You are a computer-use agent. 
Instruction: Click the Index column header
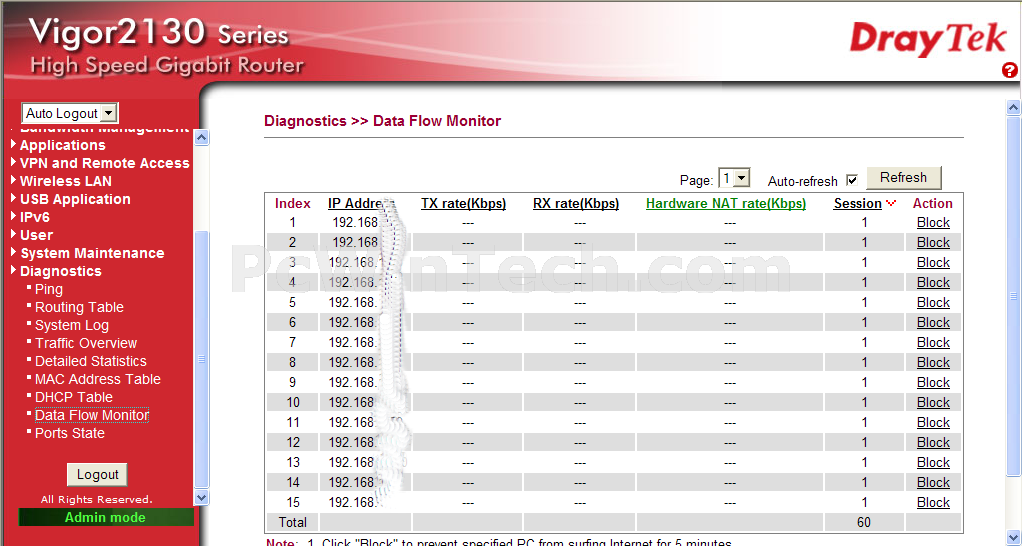coord(293,203)
